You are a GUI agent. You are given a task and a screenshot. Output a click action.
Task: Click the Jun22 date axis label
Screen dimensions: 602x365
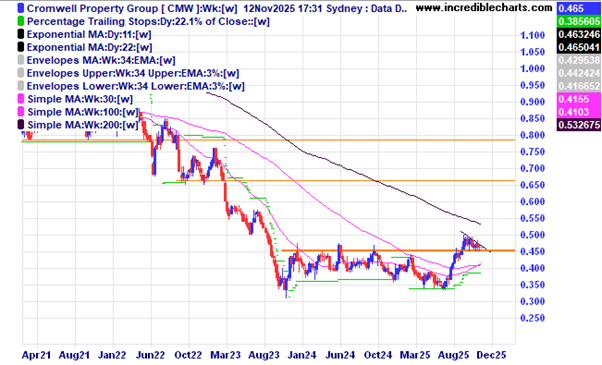click(150, 355)
